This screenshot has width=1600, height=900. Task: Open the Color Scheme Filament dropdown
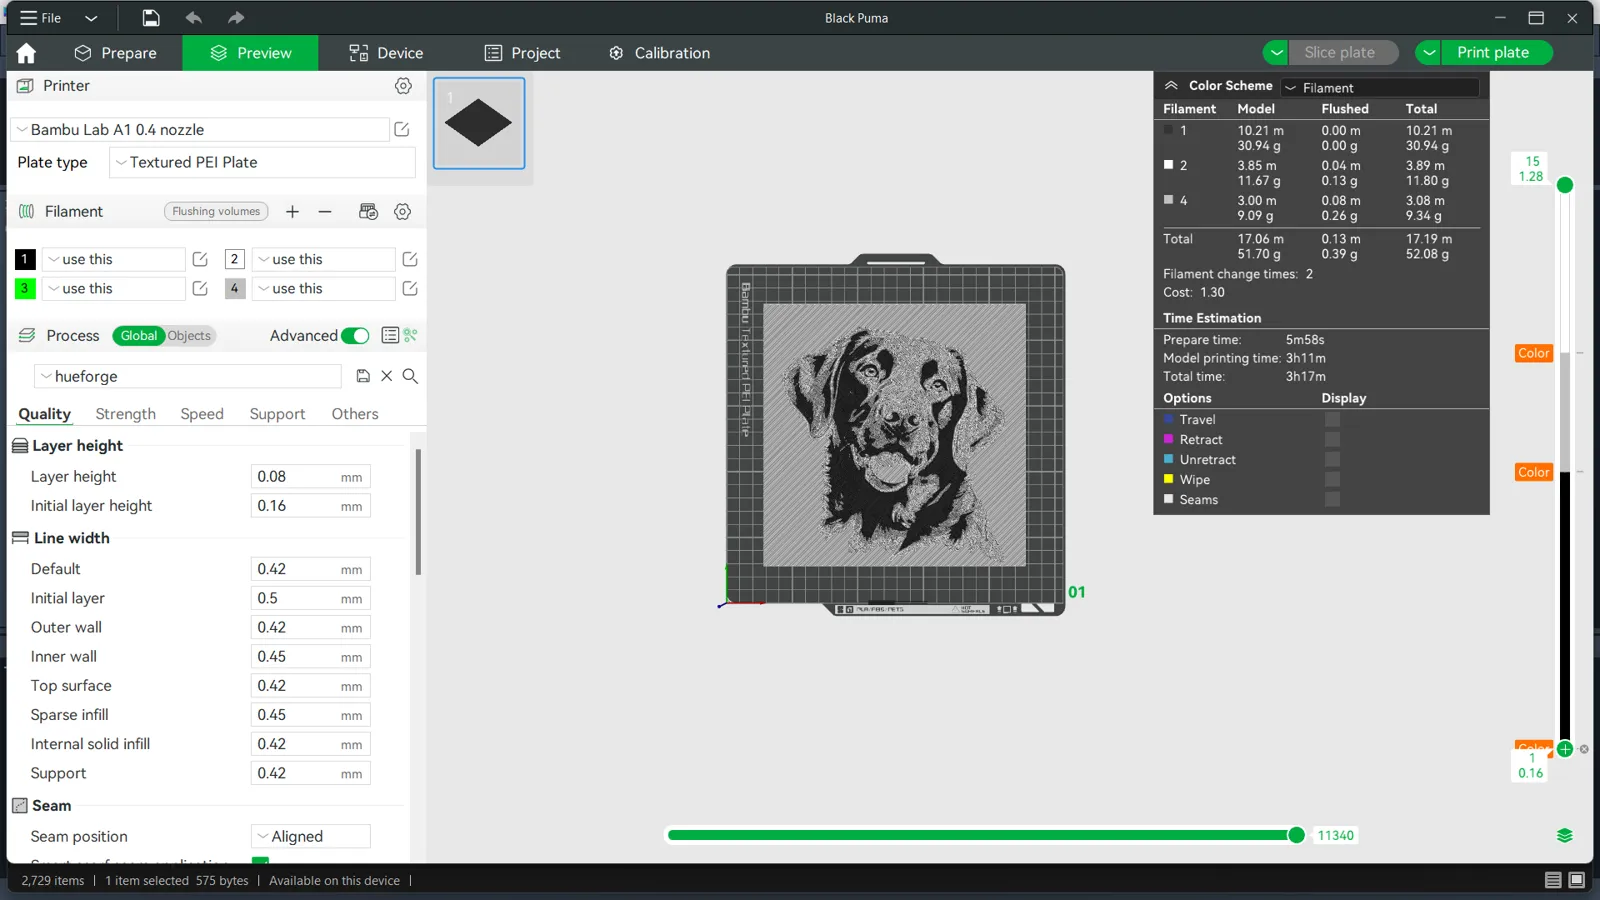click(x=1380, y=87)
